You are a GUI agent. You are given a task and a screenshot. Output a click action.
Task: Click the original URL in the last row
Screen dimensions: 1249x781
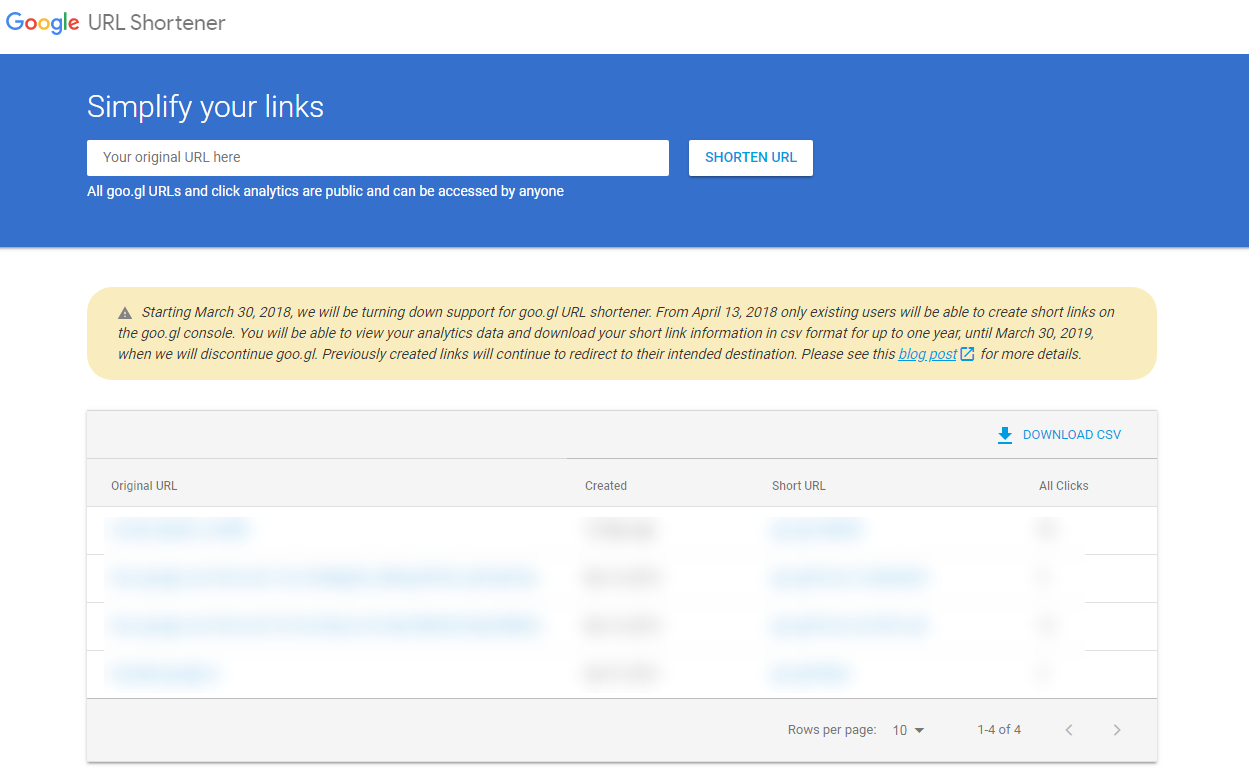click(x=164, y=674)
